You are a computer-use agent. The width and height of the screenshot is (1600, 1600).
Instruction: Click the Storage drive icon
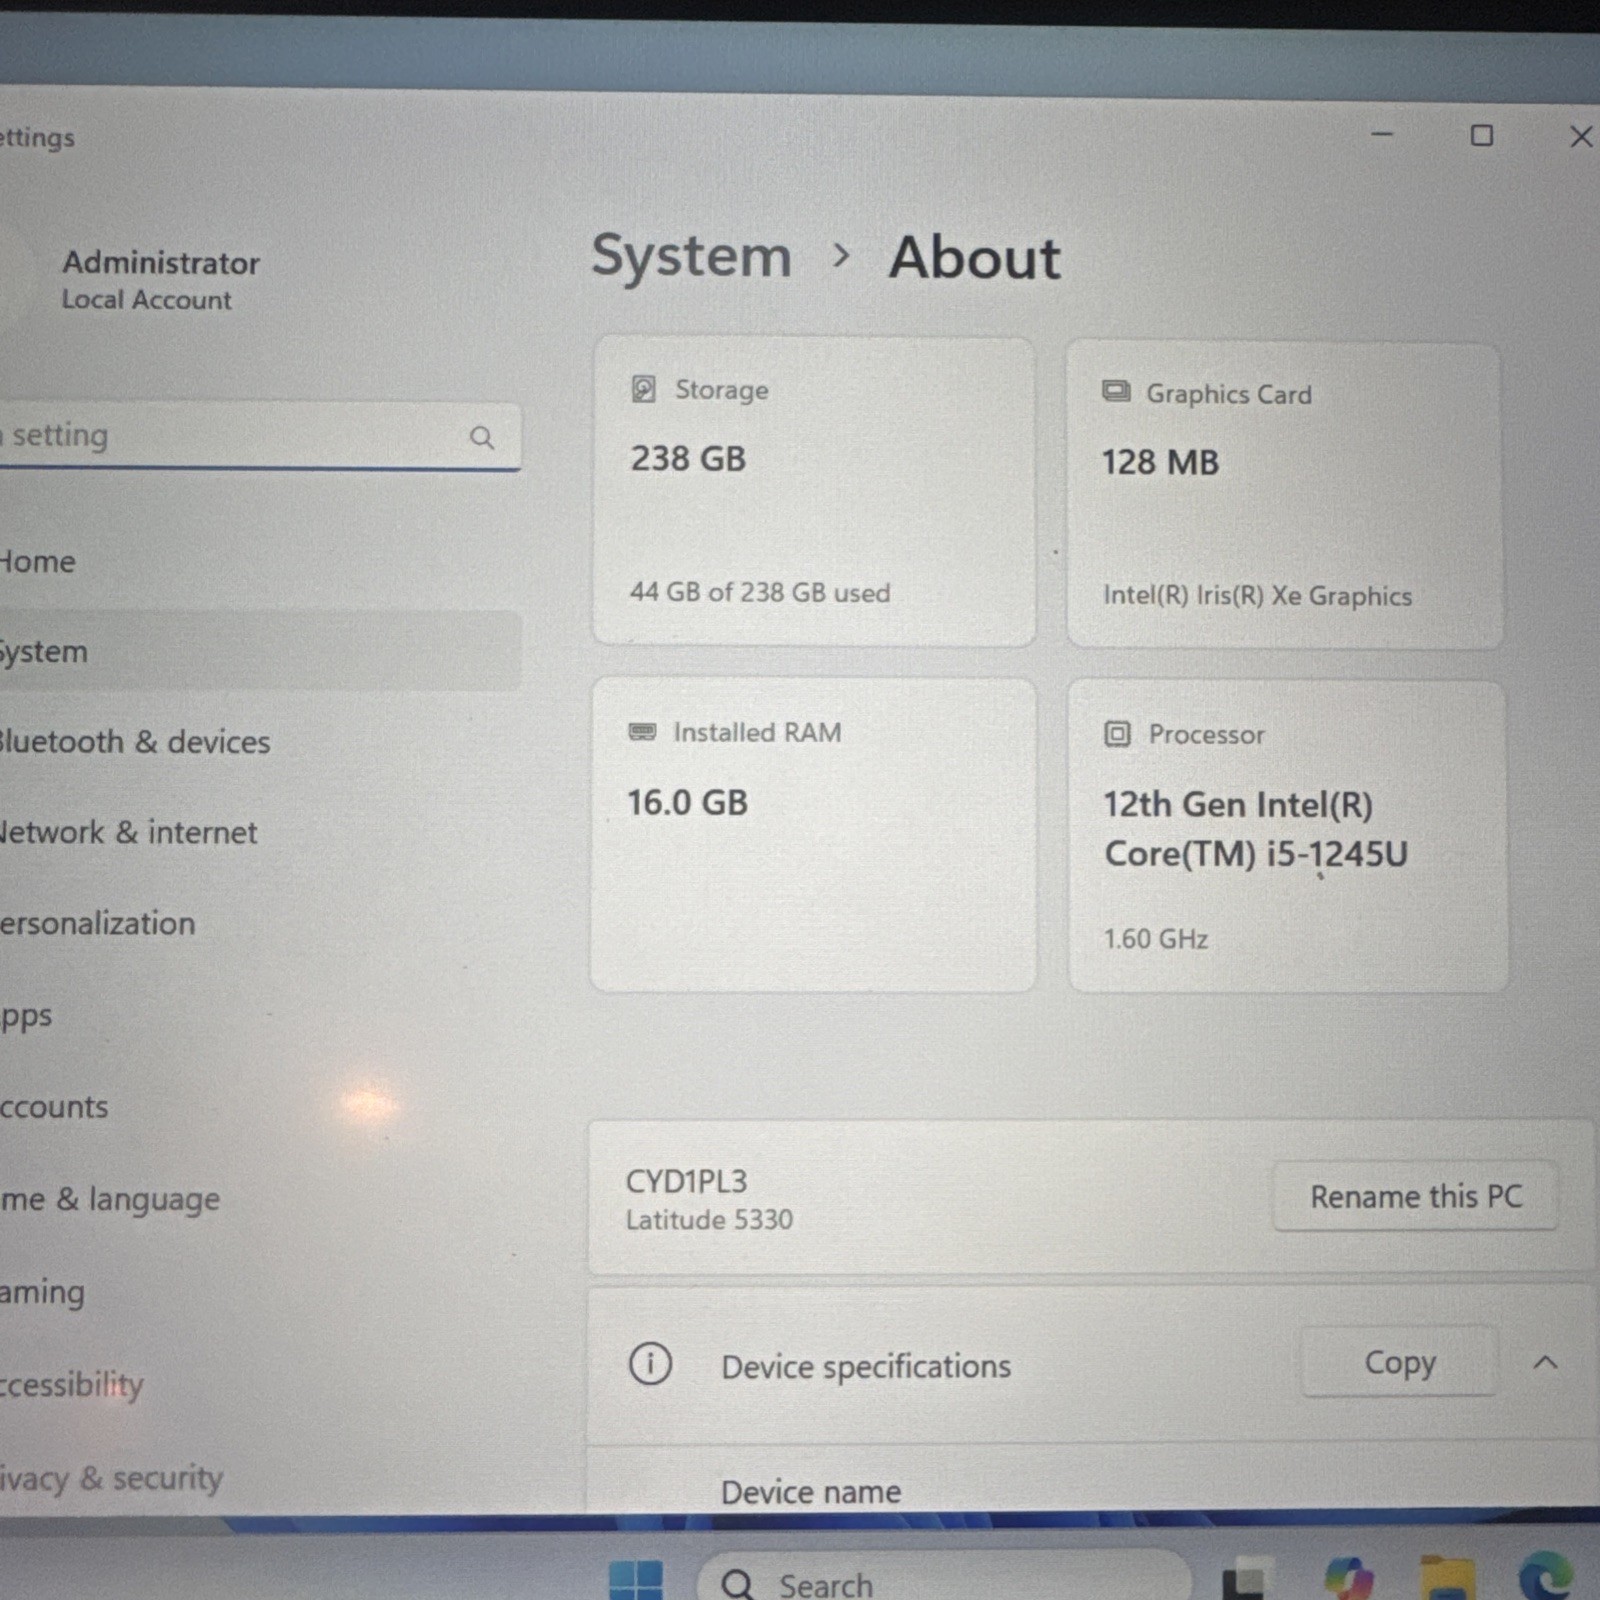point(644,389)
